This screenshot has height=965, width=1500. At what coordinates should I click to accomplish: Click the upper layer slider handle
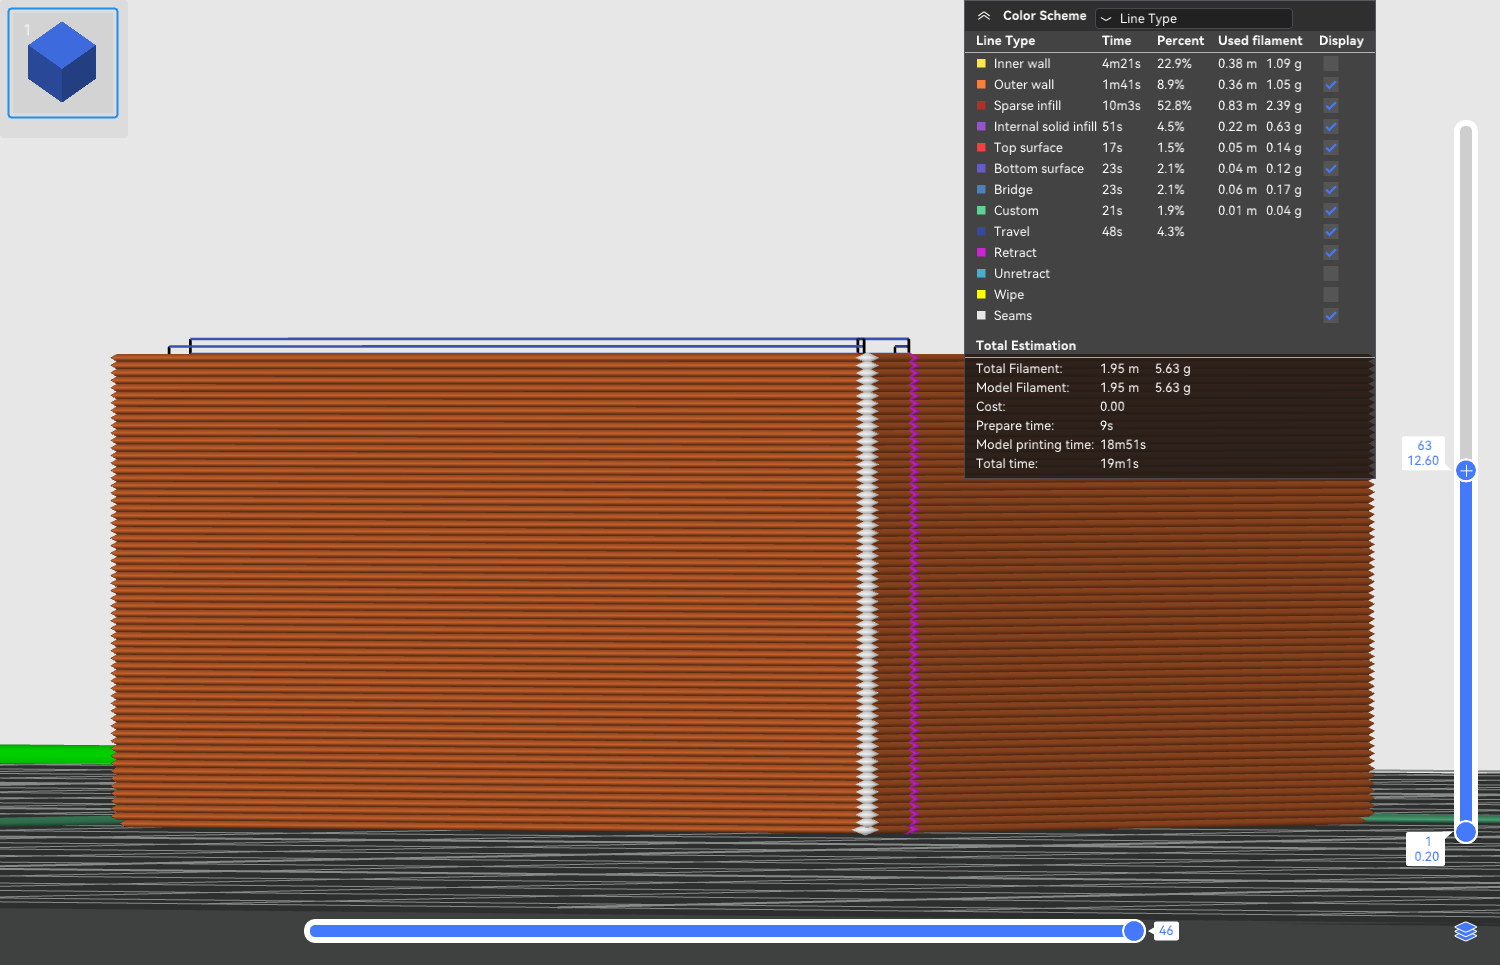click(x=1466, y=471)
